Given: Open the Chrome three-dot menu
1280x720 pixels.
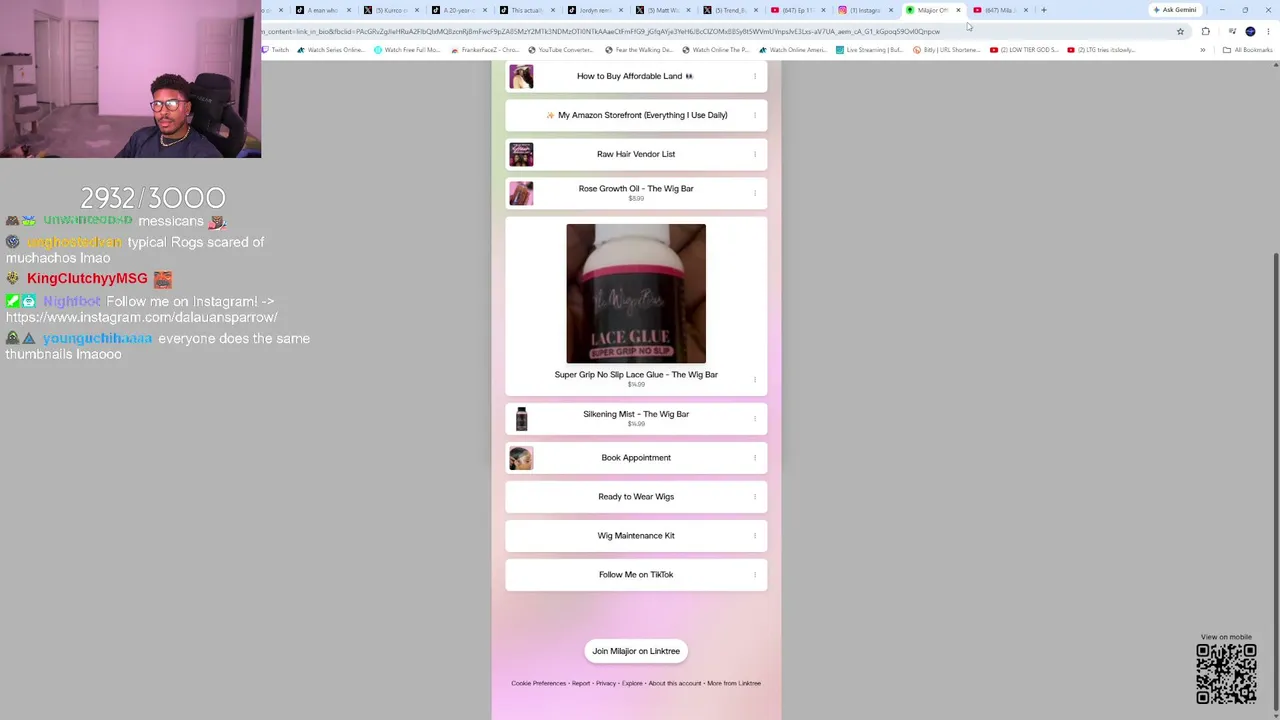Looking at the screenshot, I should [x=1268, y=31].
